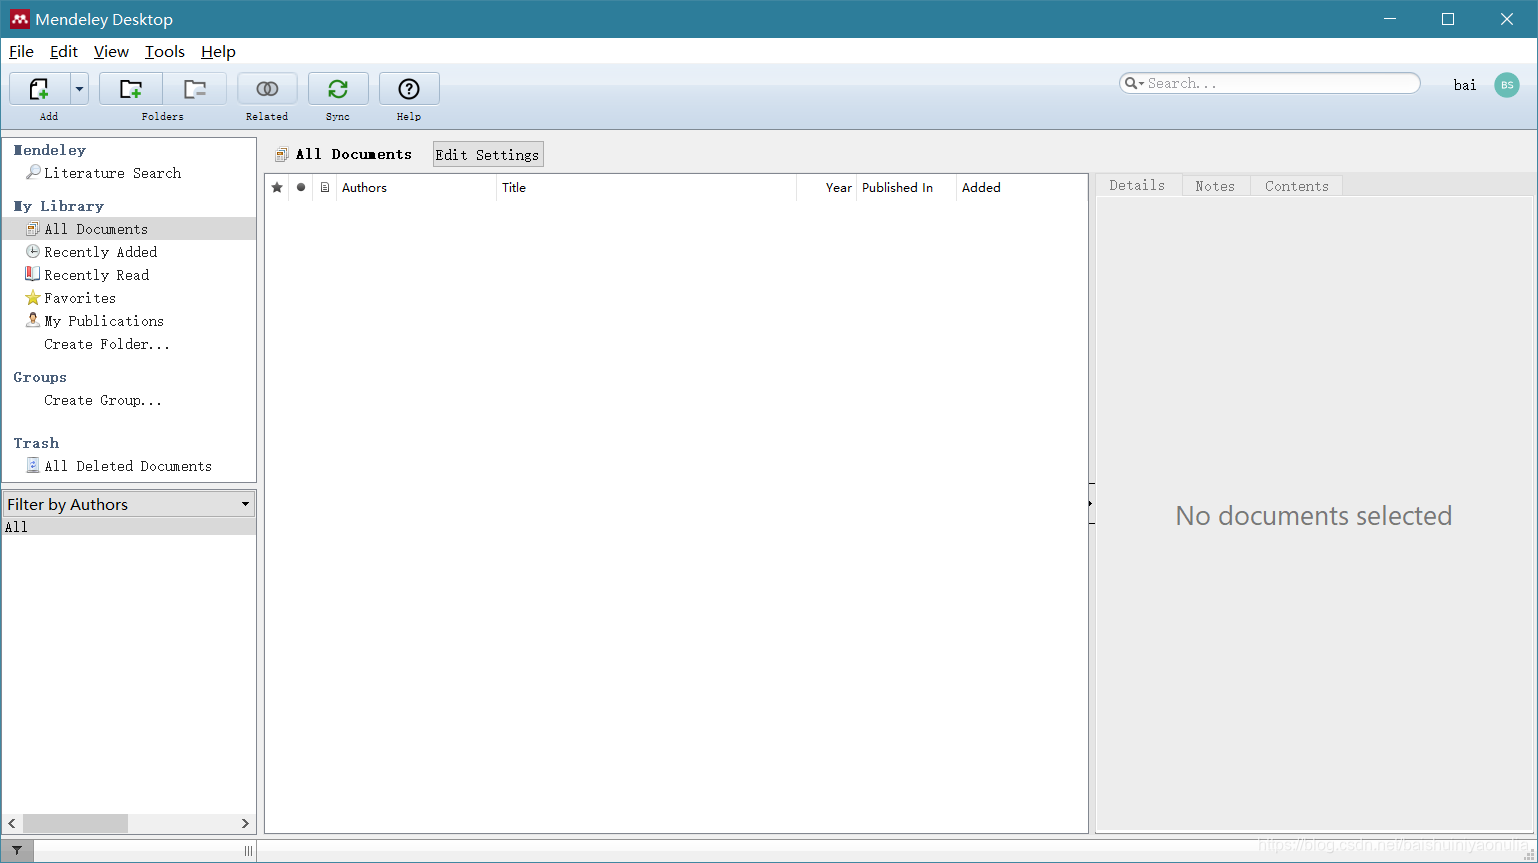Maximize the Mendeley Desktop window
This screenshot has width=1538, height=863.
[1447, 19]
